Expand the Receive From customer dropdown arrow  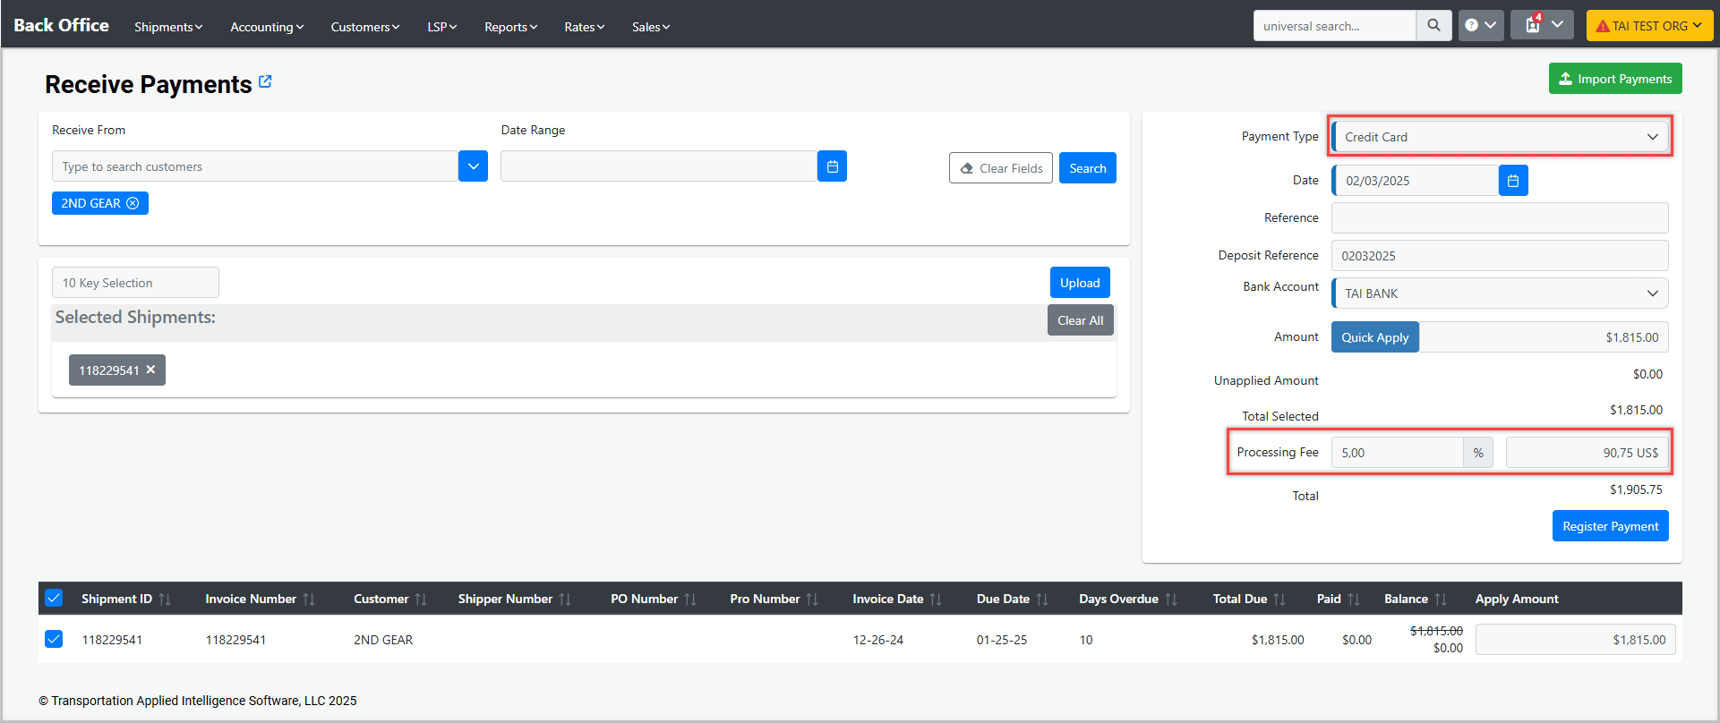click(x=473, y=167)
